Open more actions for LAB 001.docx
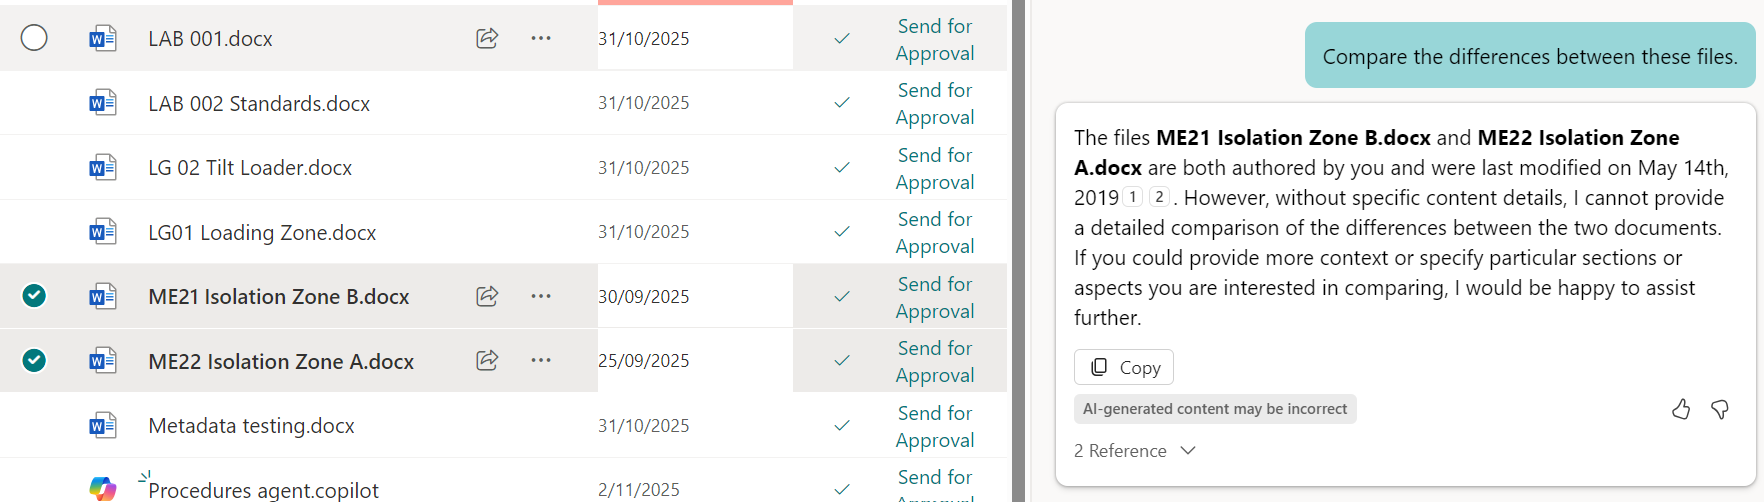 click(x=541, y=38)
